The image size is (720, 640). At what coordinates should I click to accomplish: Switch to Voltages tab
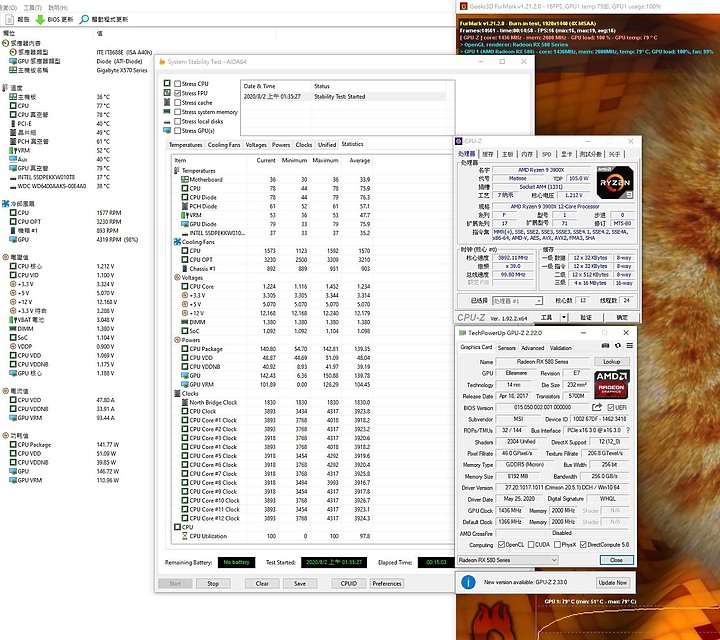click(256, 145)
